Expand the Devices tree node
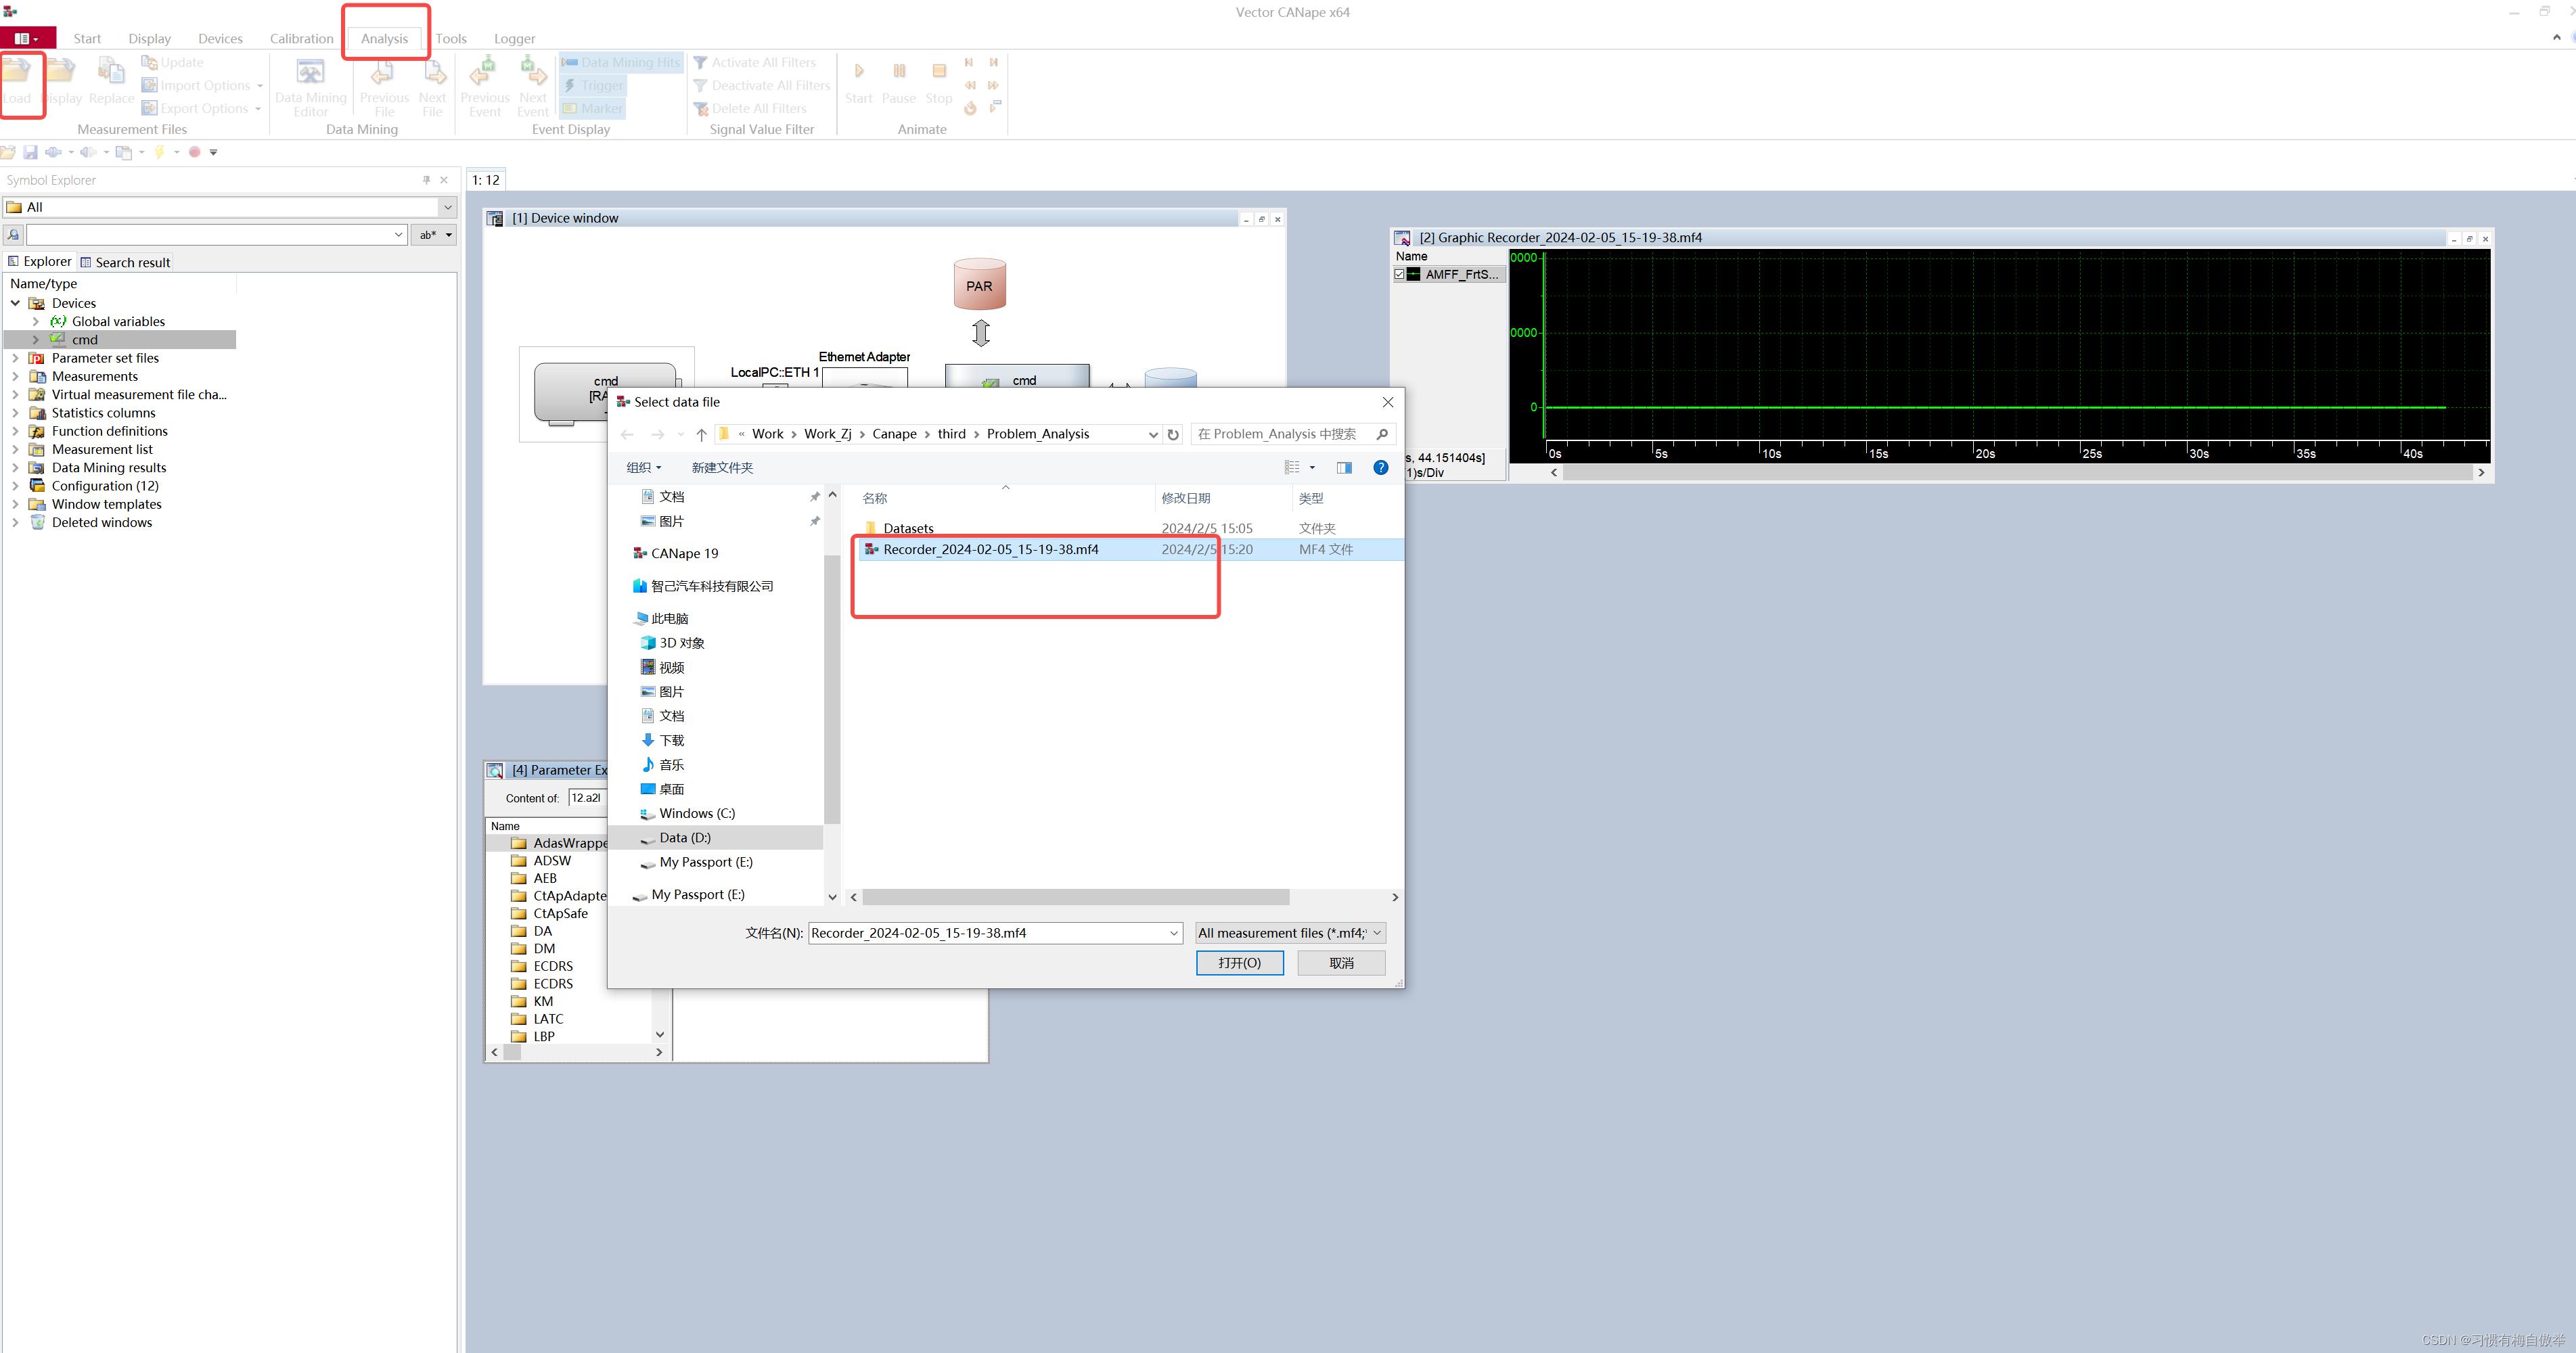The image size is (2576, 1353). point(15,302)
